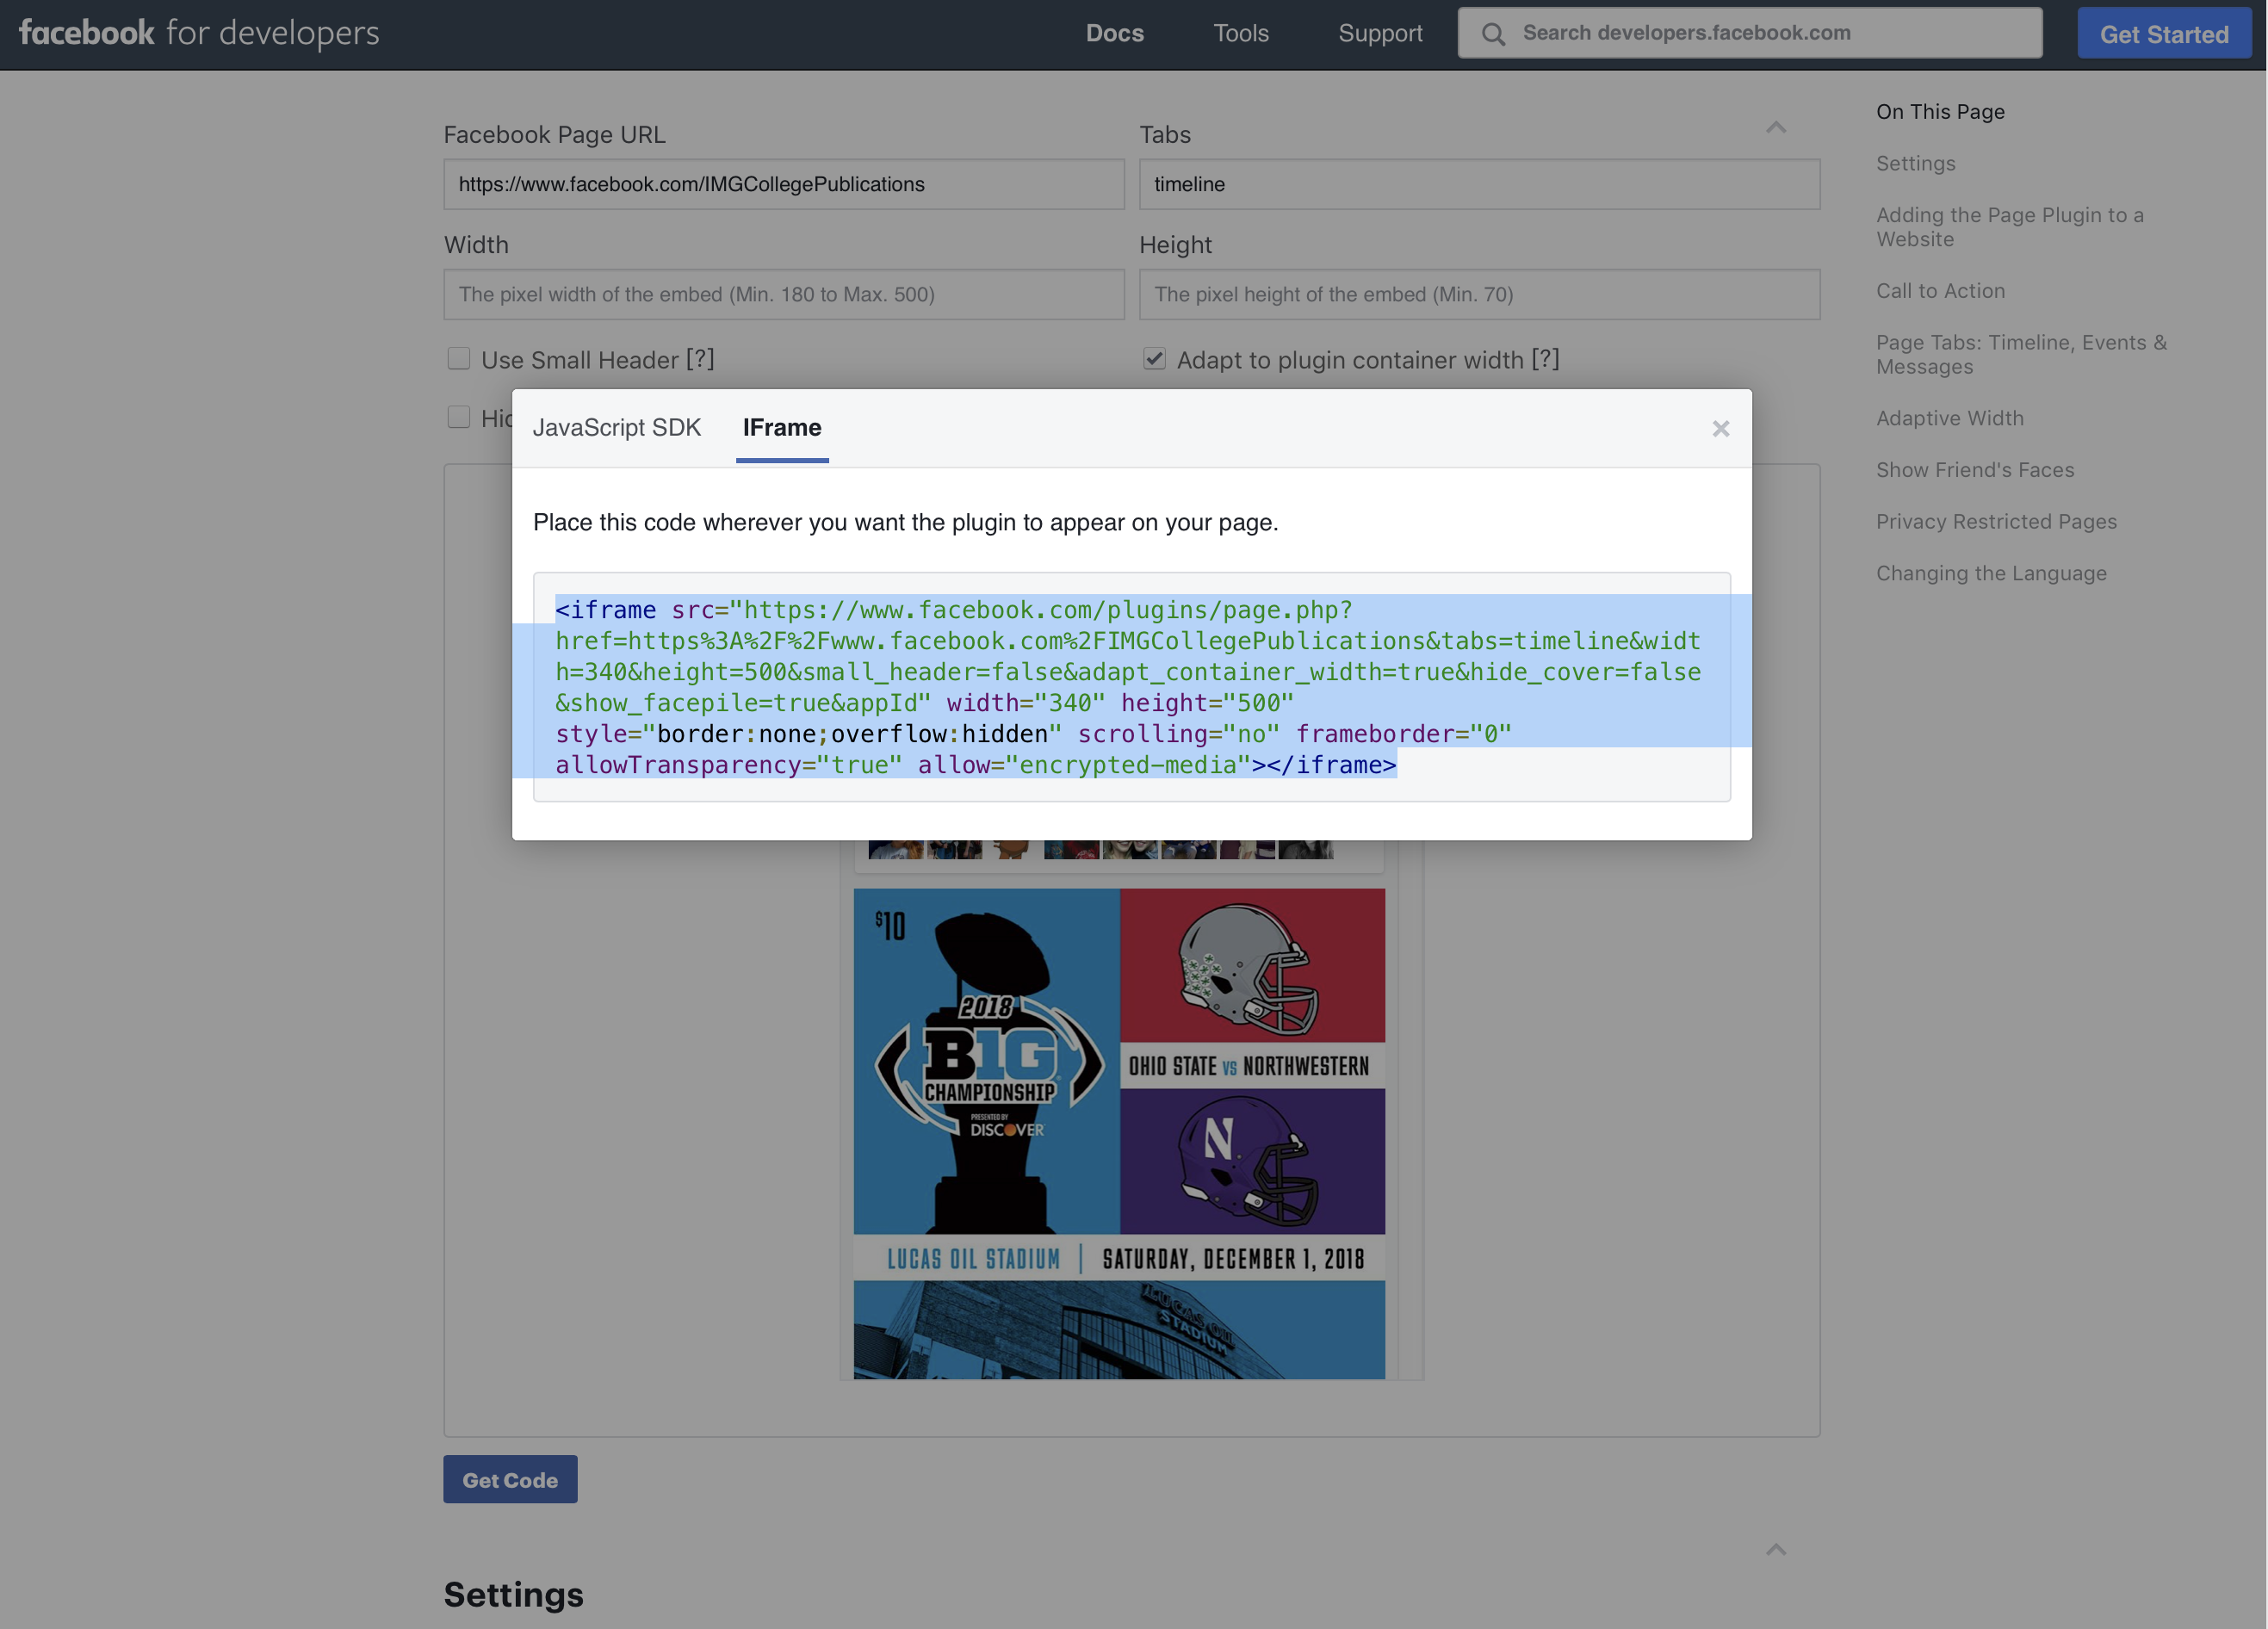Toggle the Hide Cover Photo checkbox
Screen dimensions: 2268x1629
[459, 417]
